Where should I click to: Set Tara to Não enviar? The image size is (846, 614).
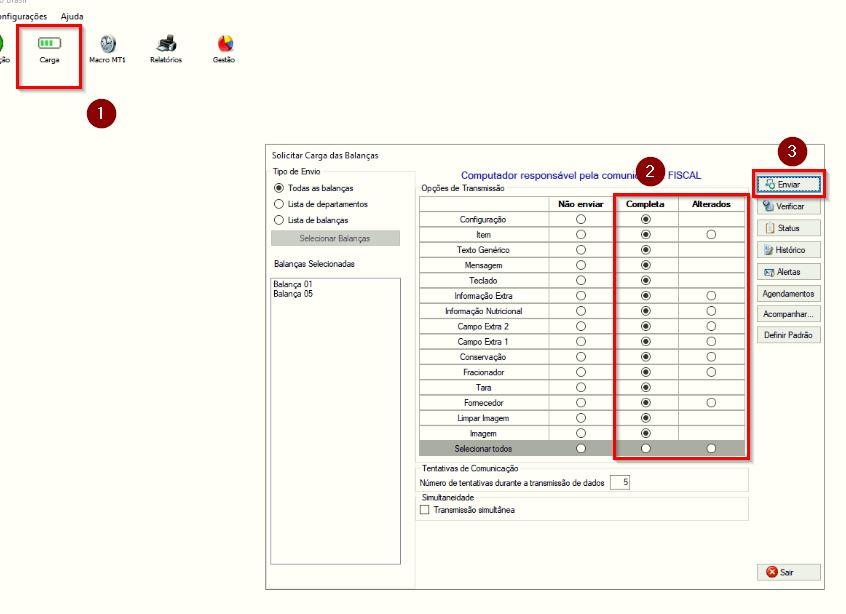[581, 387]
